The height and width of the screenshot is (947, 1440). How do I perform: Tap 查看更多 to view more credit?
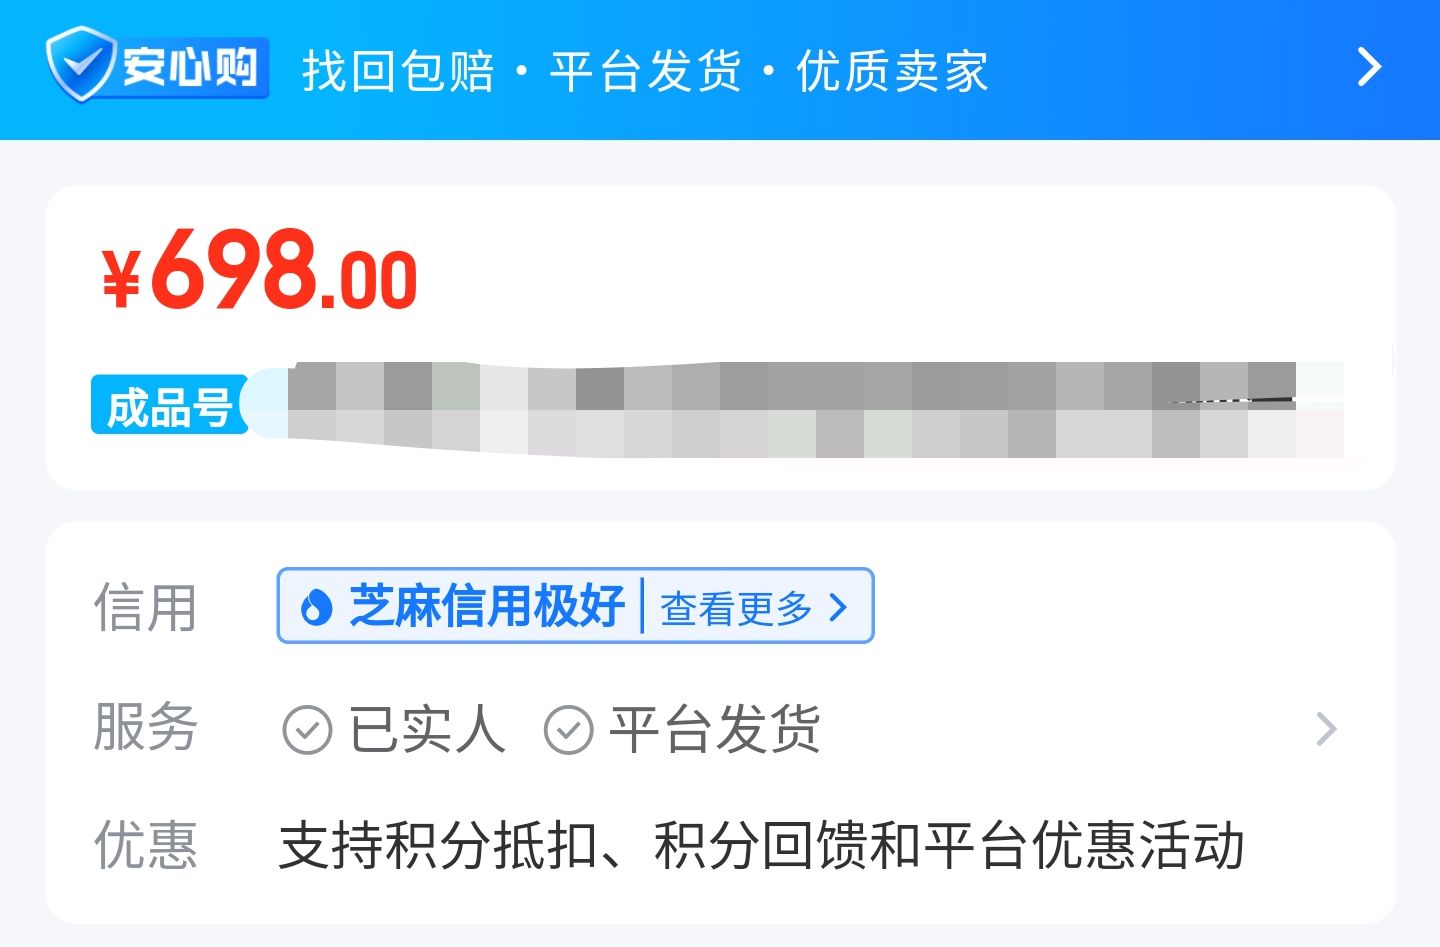click(x=736, y=608)
